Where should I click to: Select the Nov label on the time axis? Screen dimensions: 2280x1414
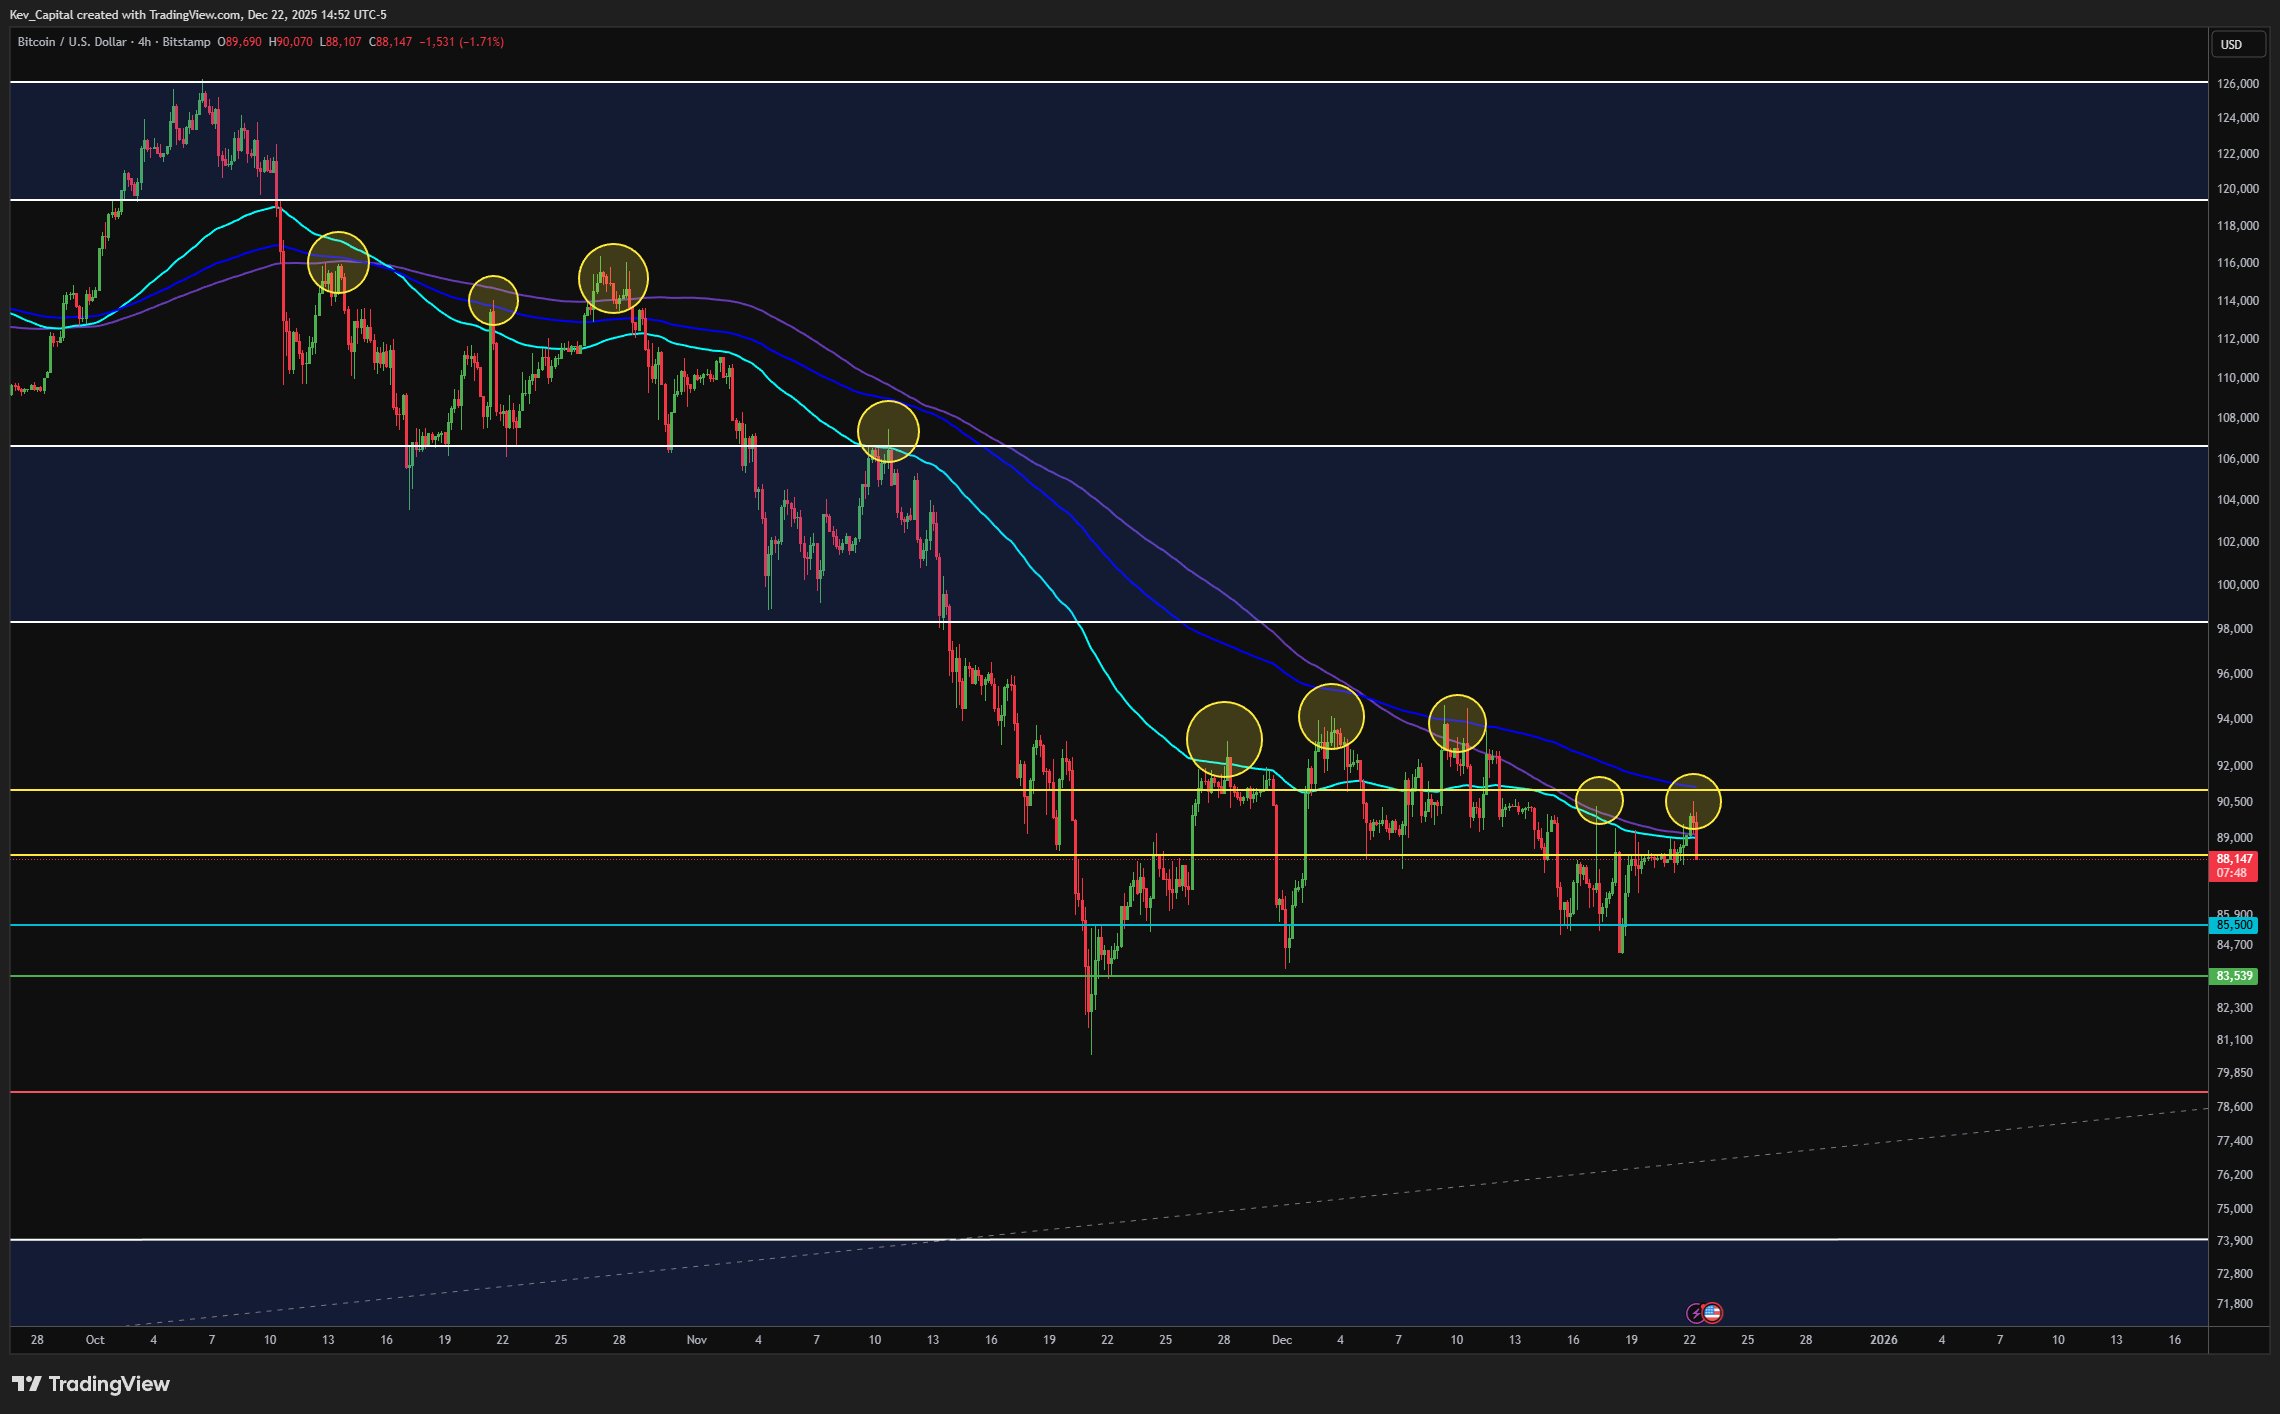click(695, 1340)
